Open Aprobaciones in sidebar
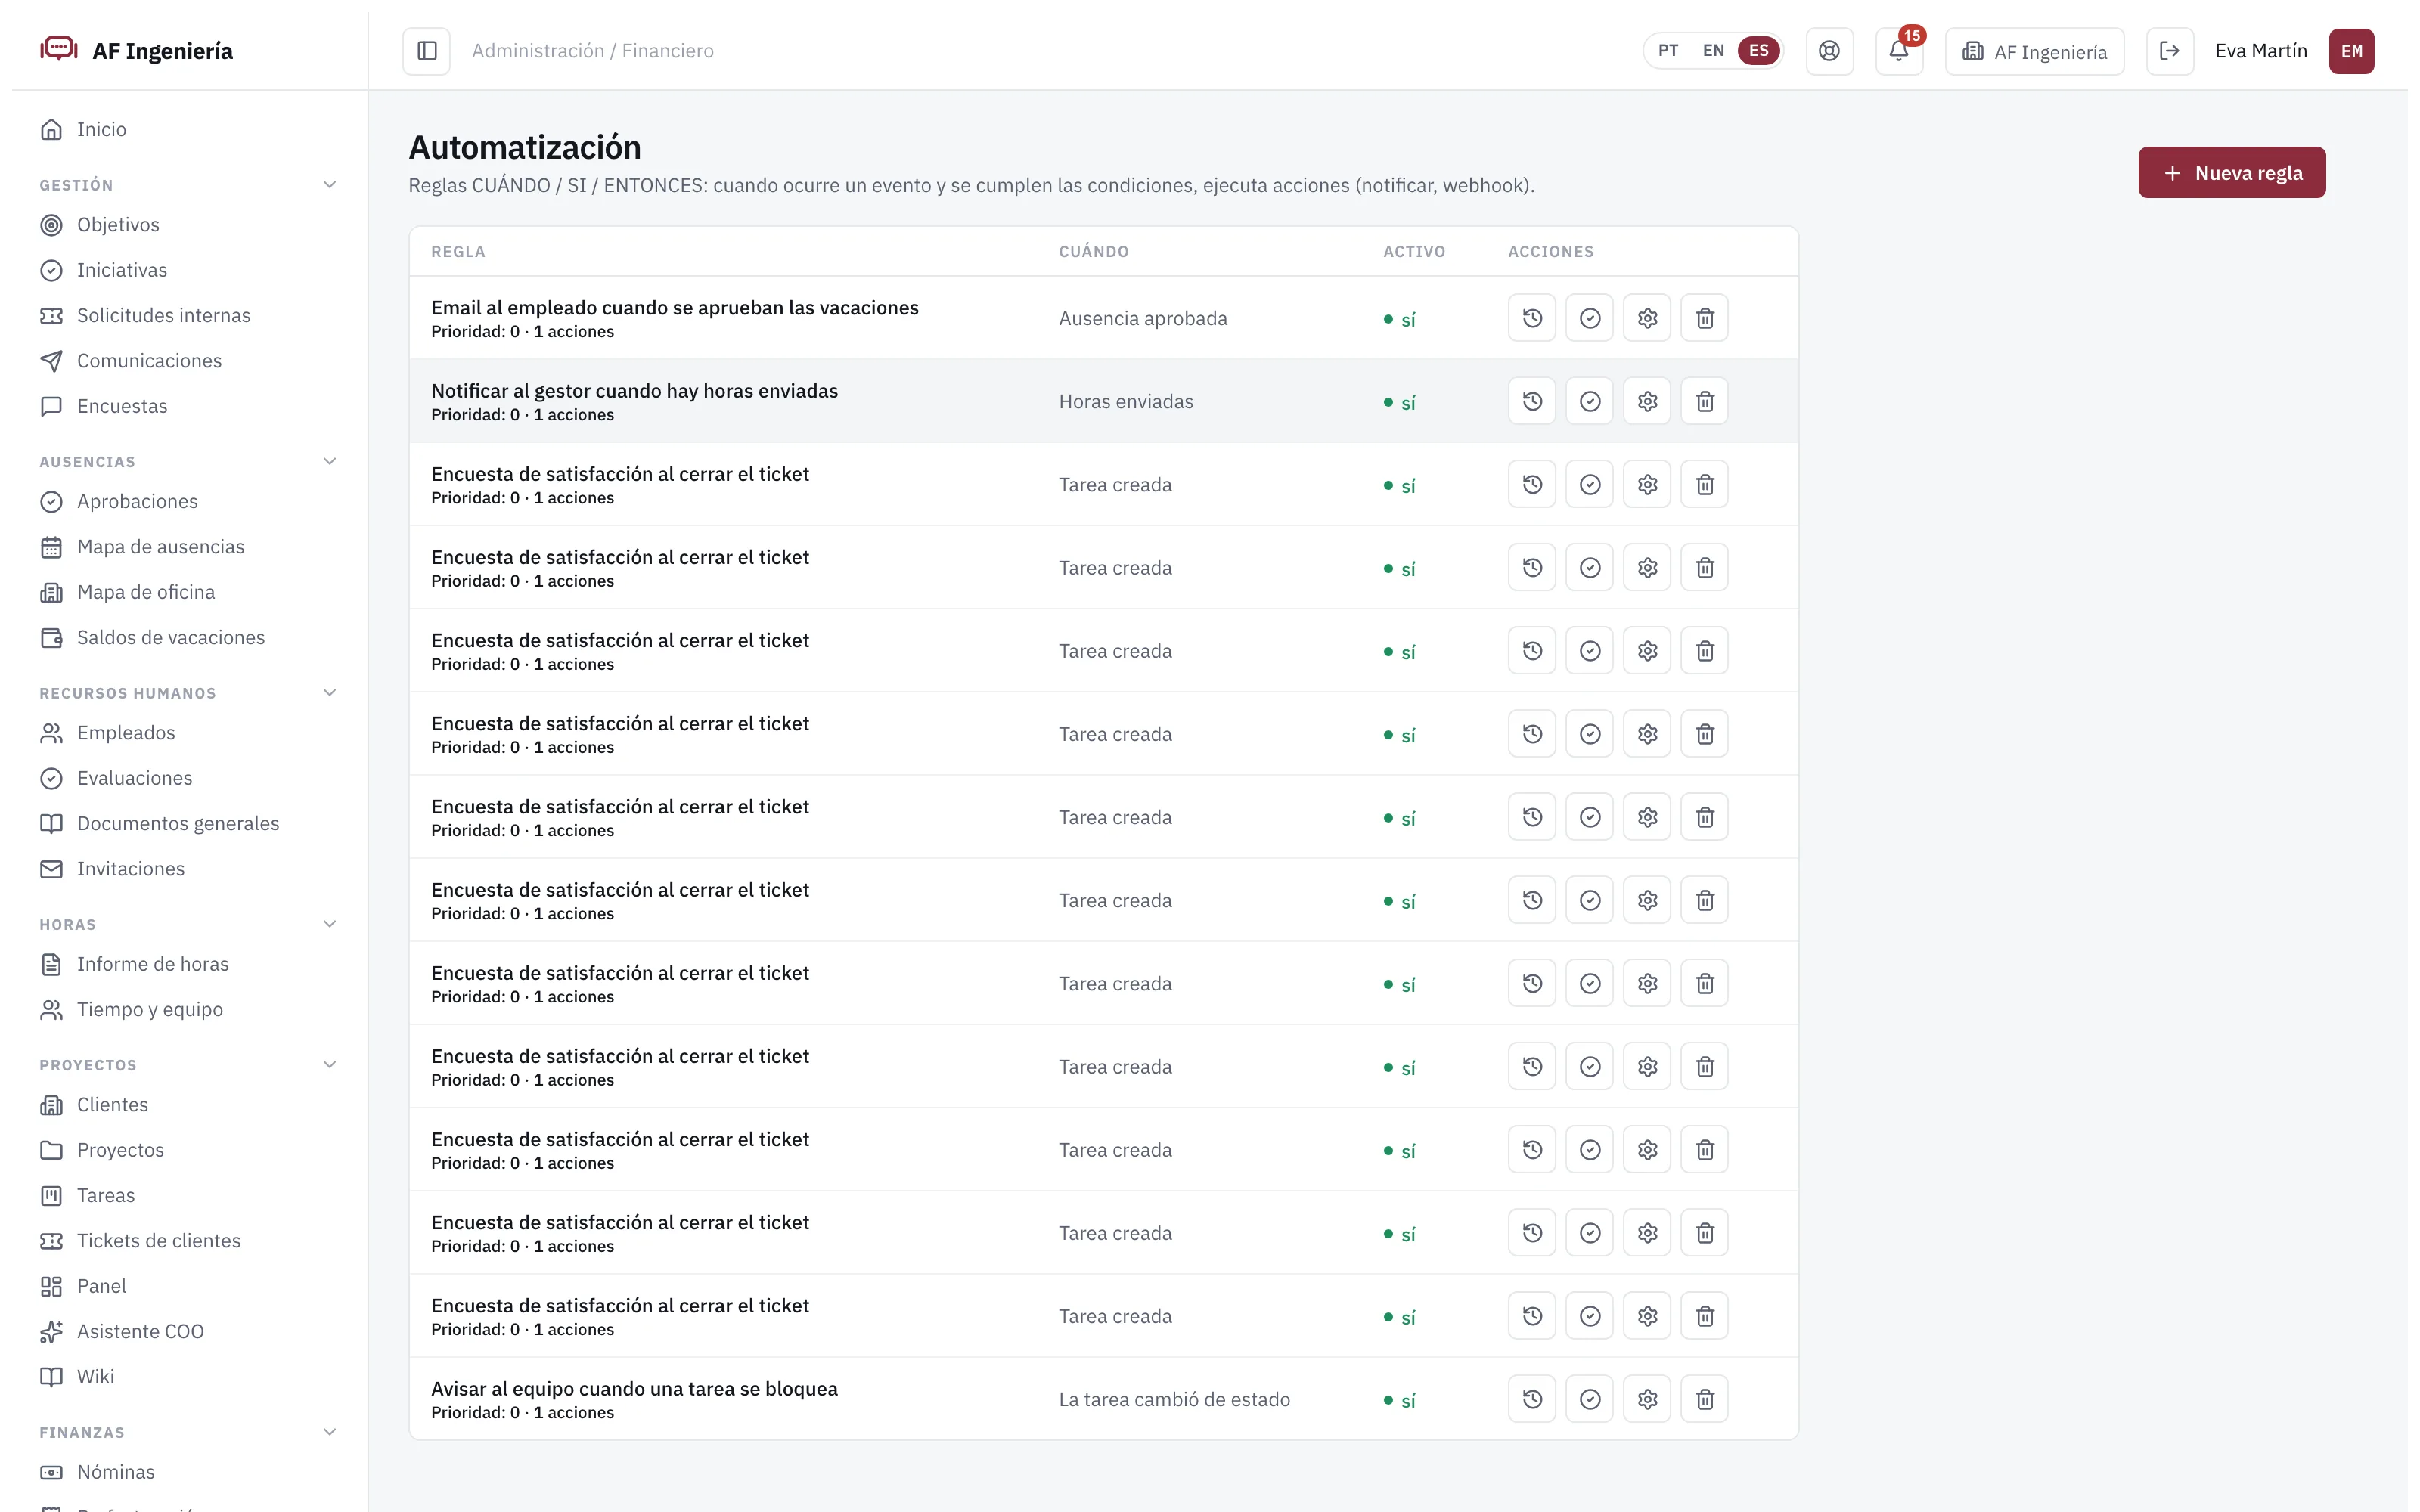Viewport: 2420px width, 1512px height. click(137, 502)
